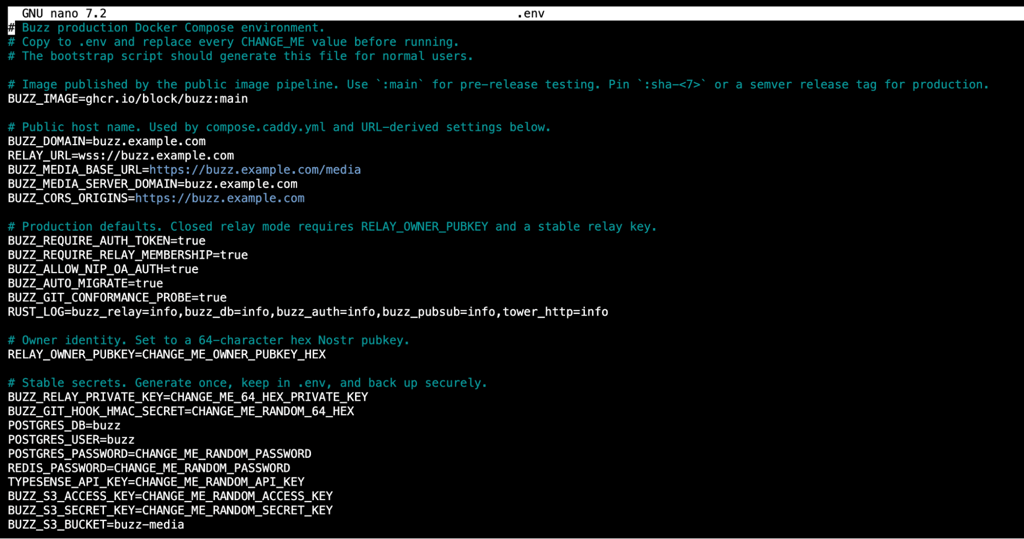Click the .env filename in title bar

(x=530, y=13)
